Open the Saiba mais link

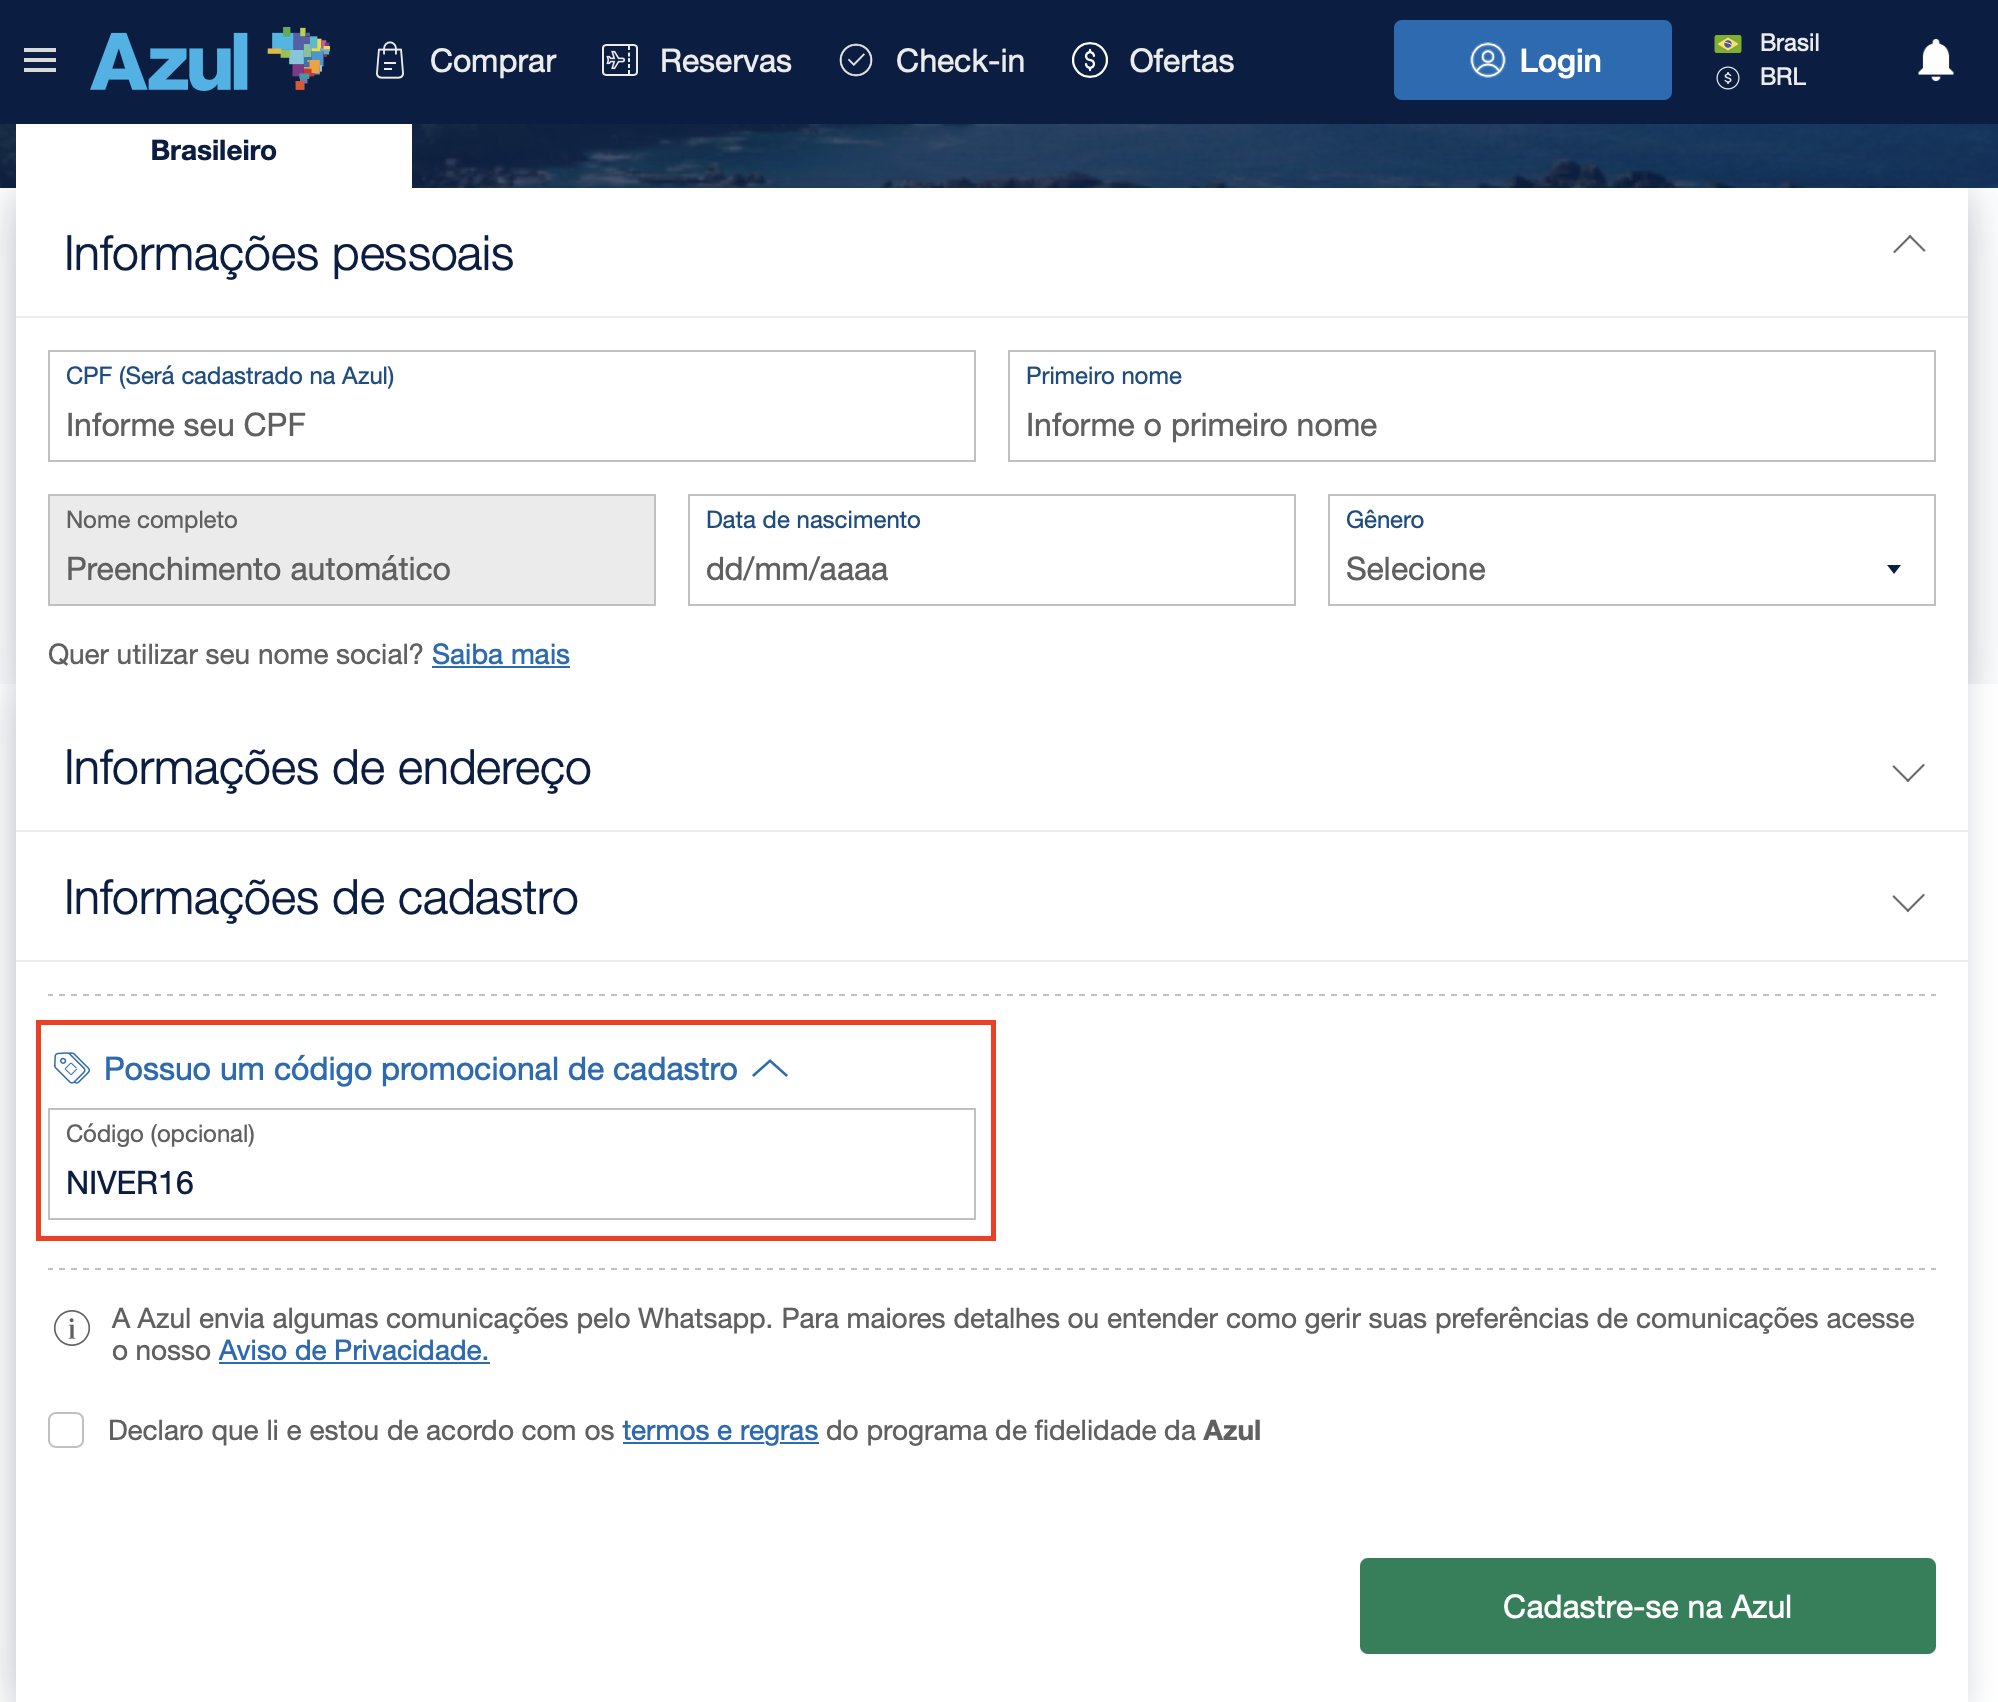(501, 654)
